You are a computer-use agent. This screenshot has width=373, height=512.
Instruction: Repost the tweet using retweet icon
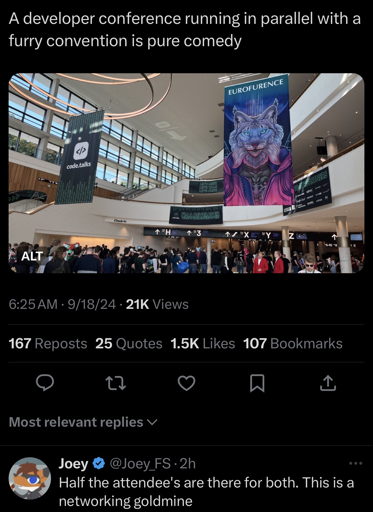point(116,383)
